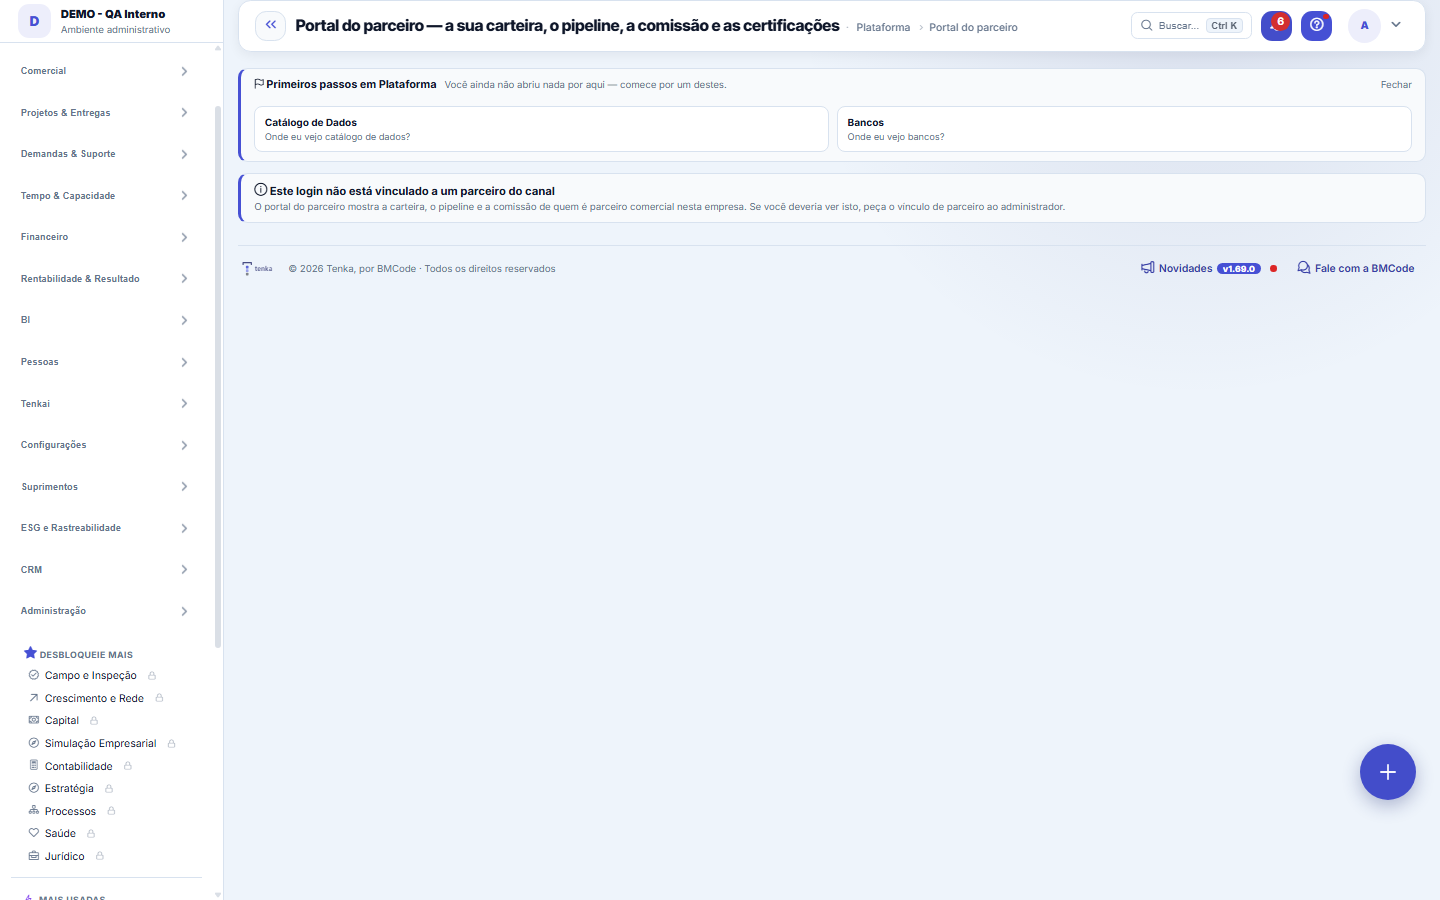Click the DEMO workspace D logo

tap(34, 21)
